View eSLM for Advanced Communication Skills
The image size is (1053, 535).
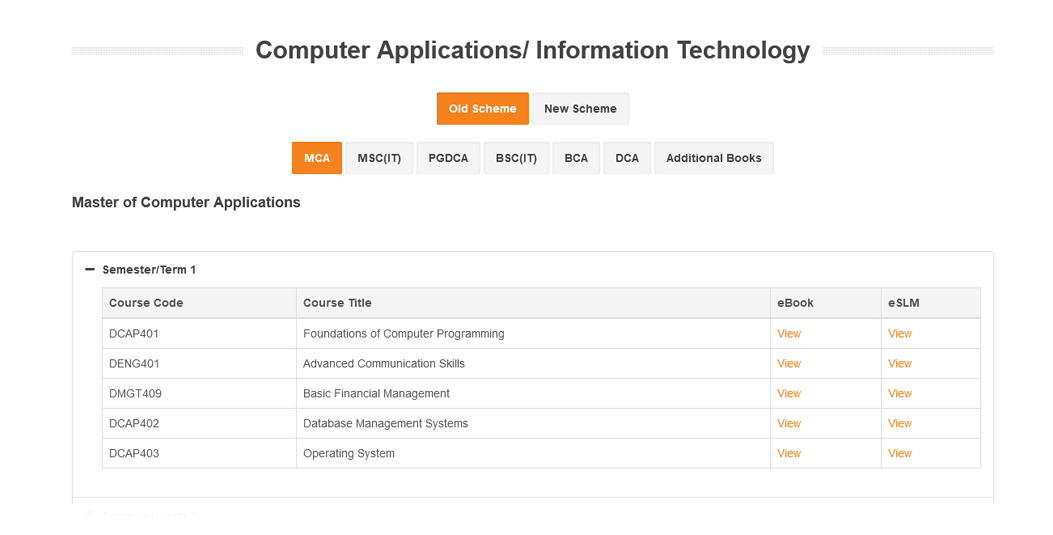pos(899,364)
